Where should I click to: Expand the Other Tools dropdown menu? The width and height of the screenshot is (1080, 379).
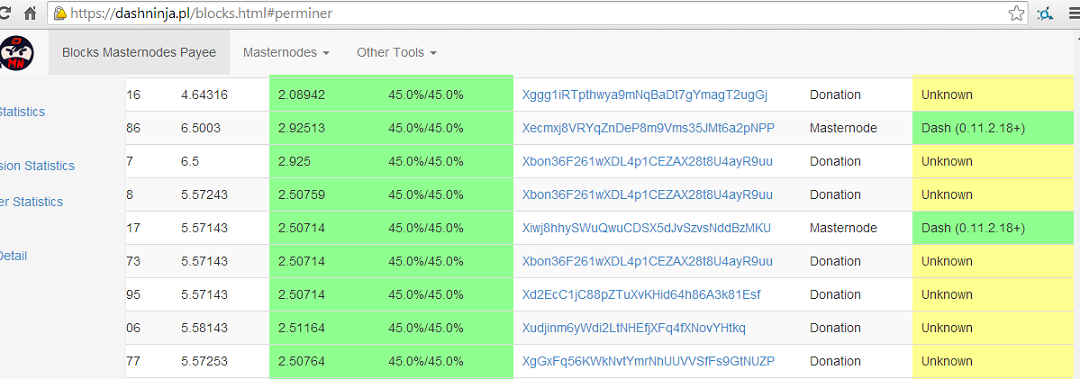pos(396,52)
